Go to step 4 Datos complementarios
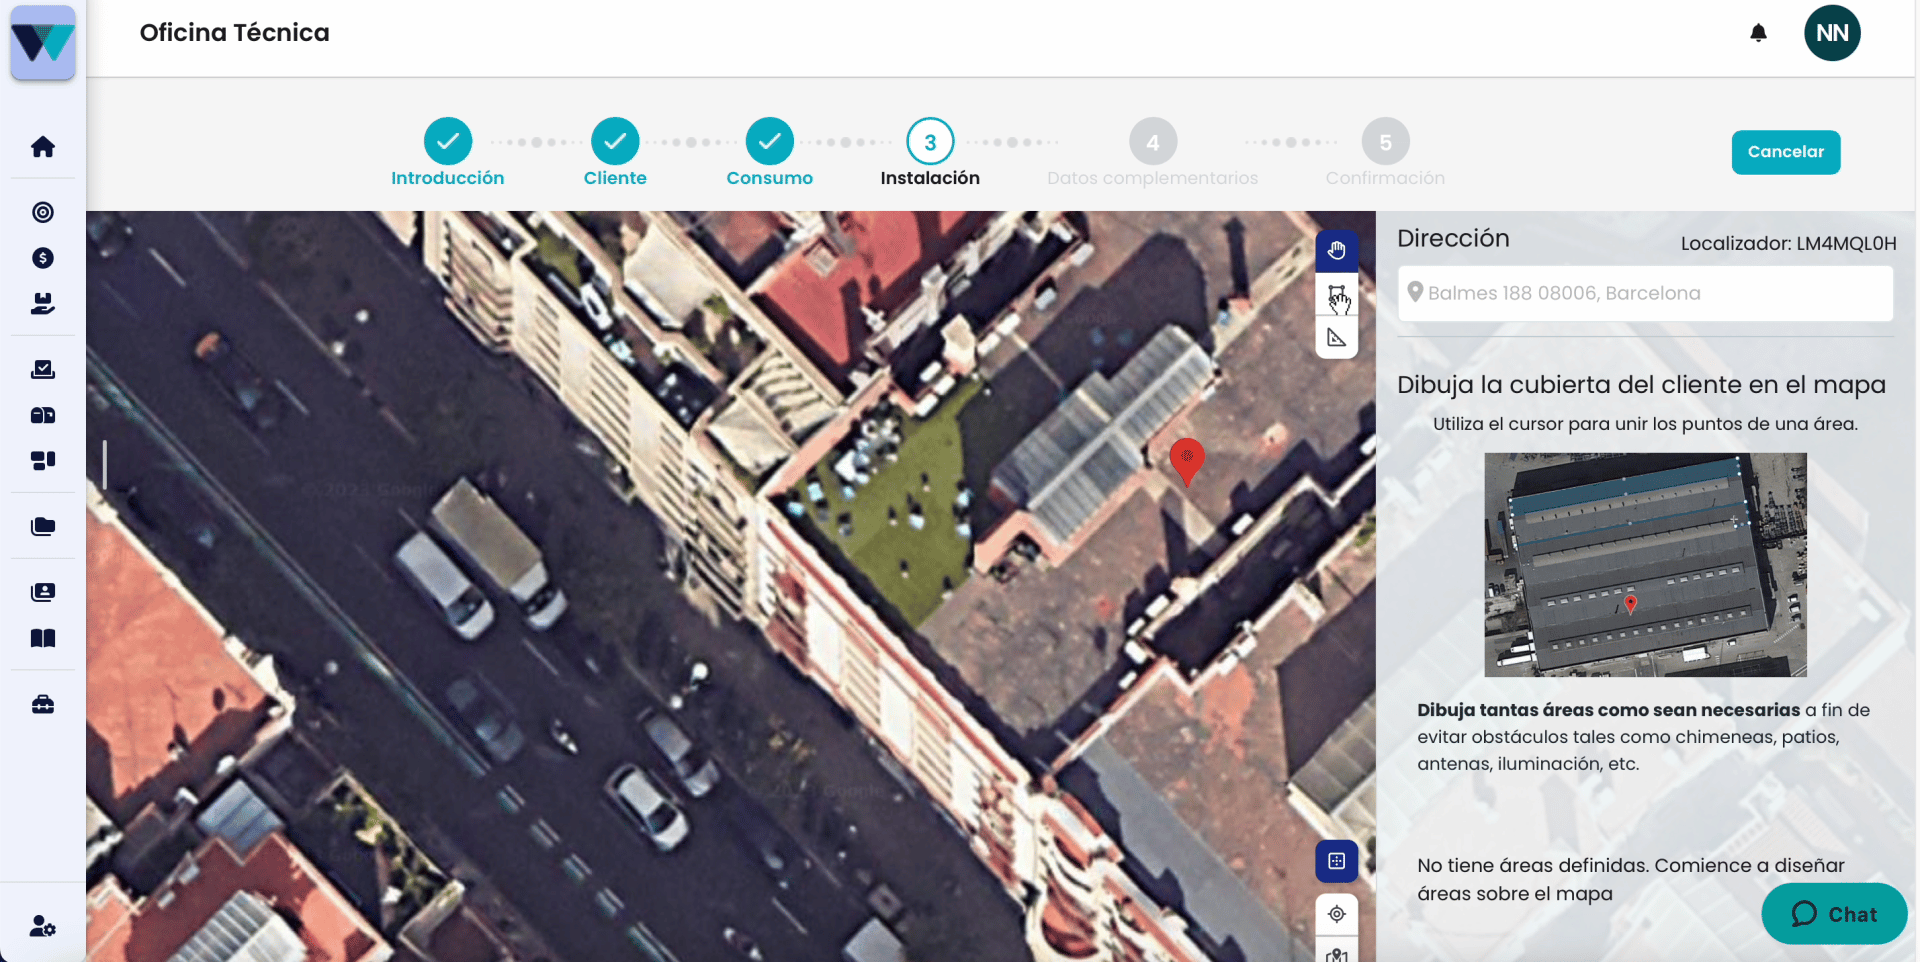Image resolution: width=1920 pixels, height=962 pixels. pyautogui.click(x=1152, y=152)
